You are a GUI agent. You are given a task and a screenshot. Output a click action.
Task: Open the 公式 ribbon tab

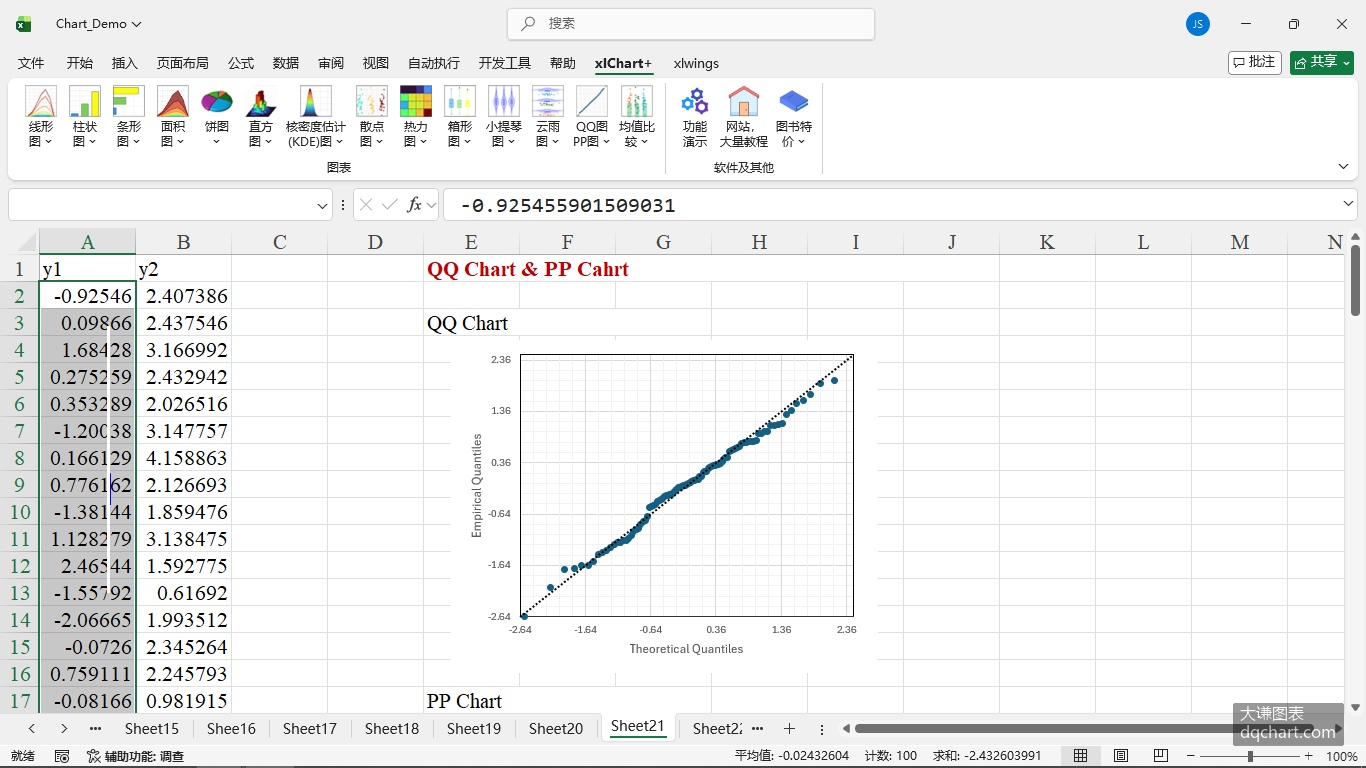pyautogui.click(x=241, y=63)
